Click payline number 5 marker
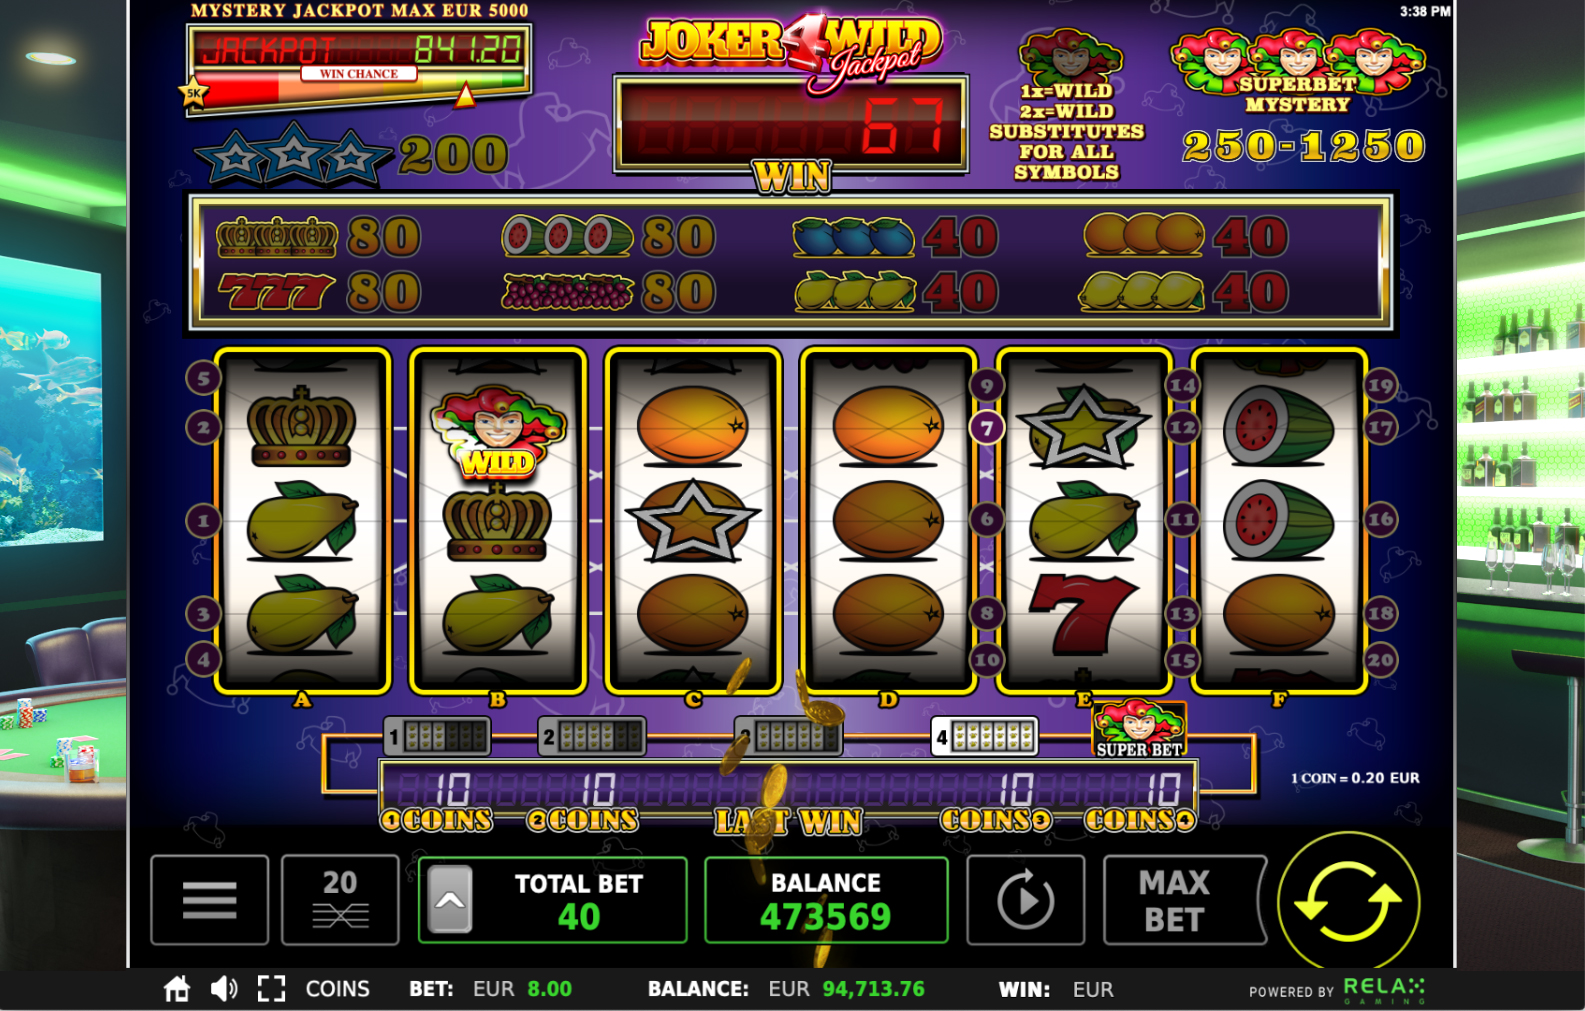Image resolution: width=1585 pixels, height=1011 pixels. coord(203,378)
